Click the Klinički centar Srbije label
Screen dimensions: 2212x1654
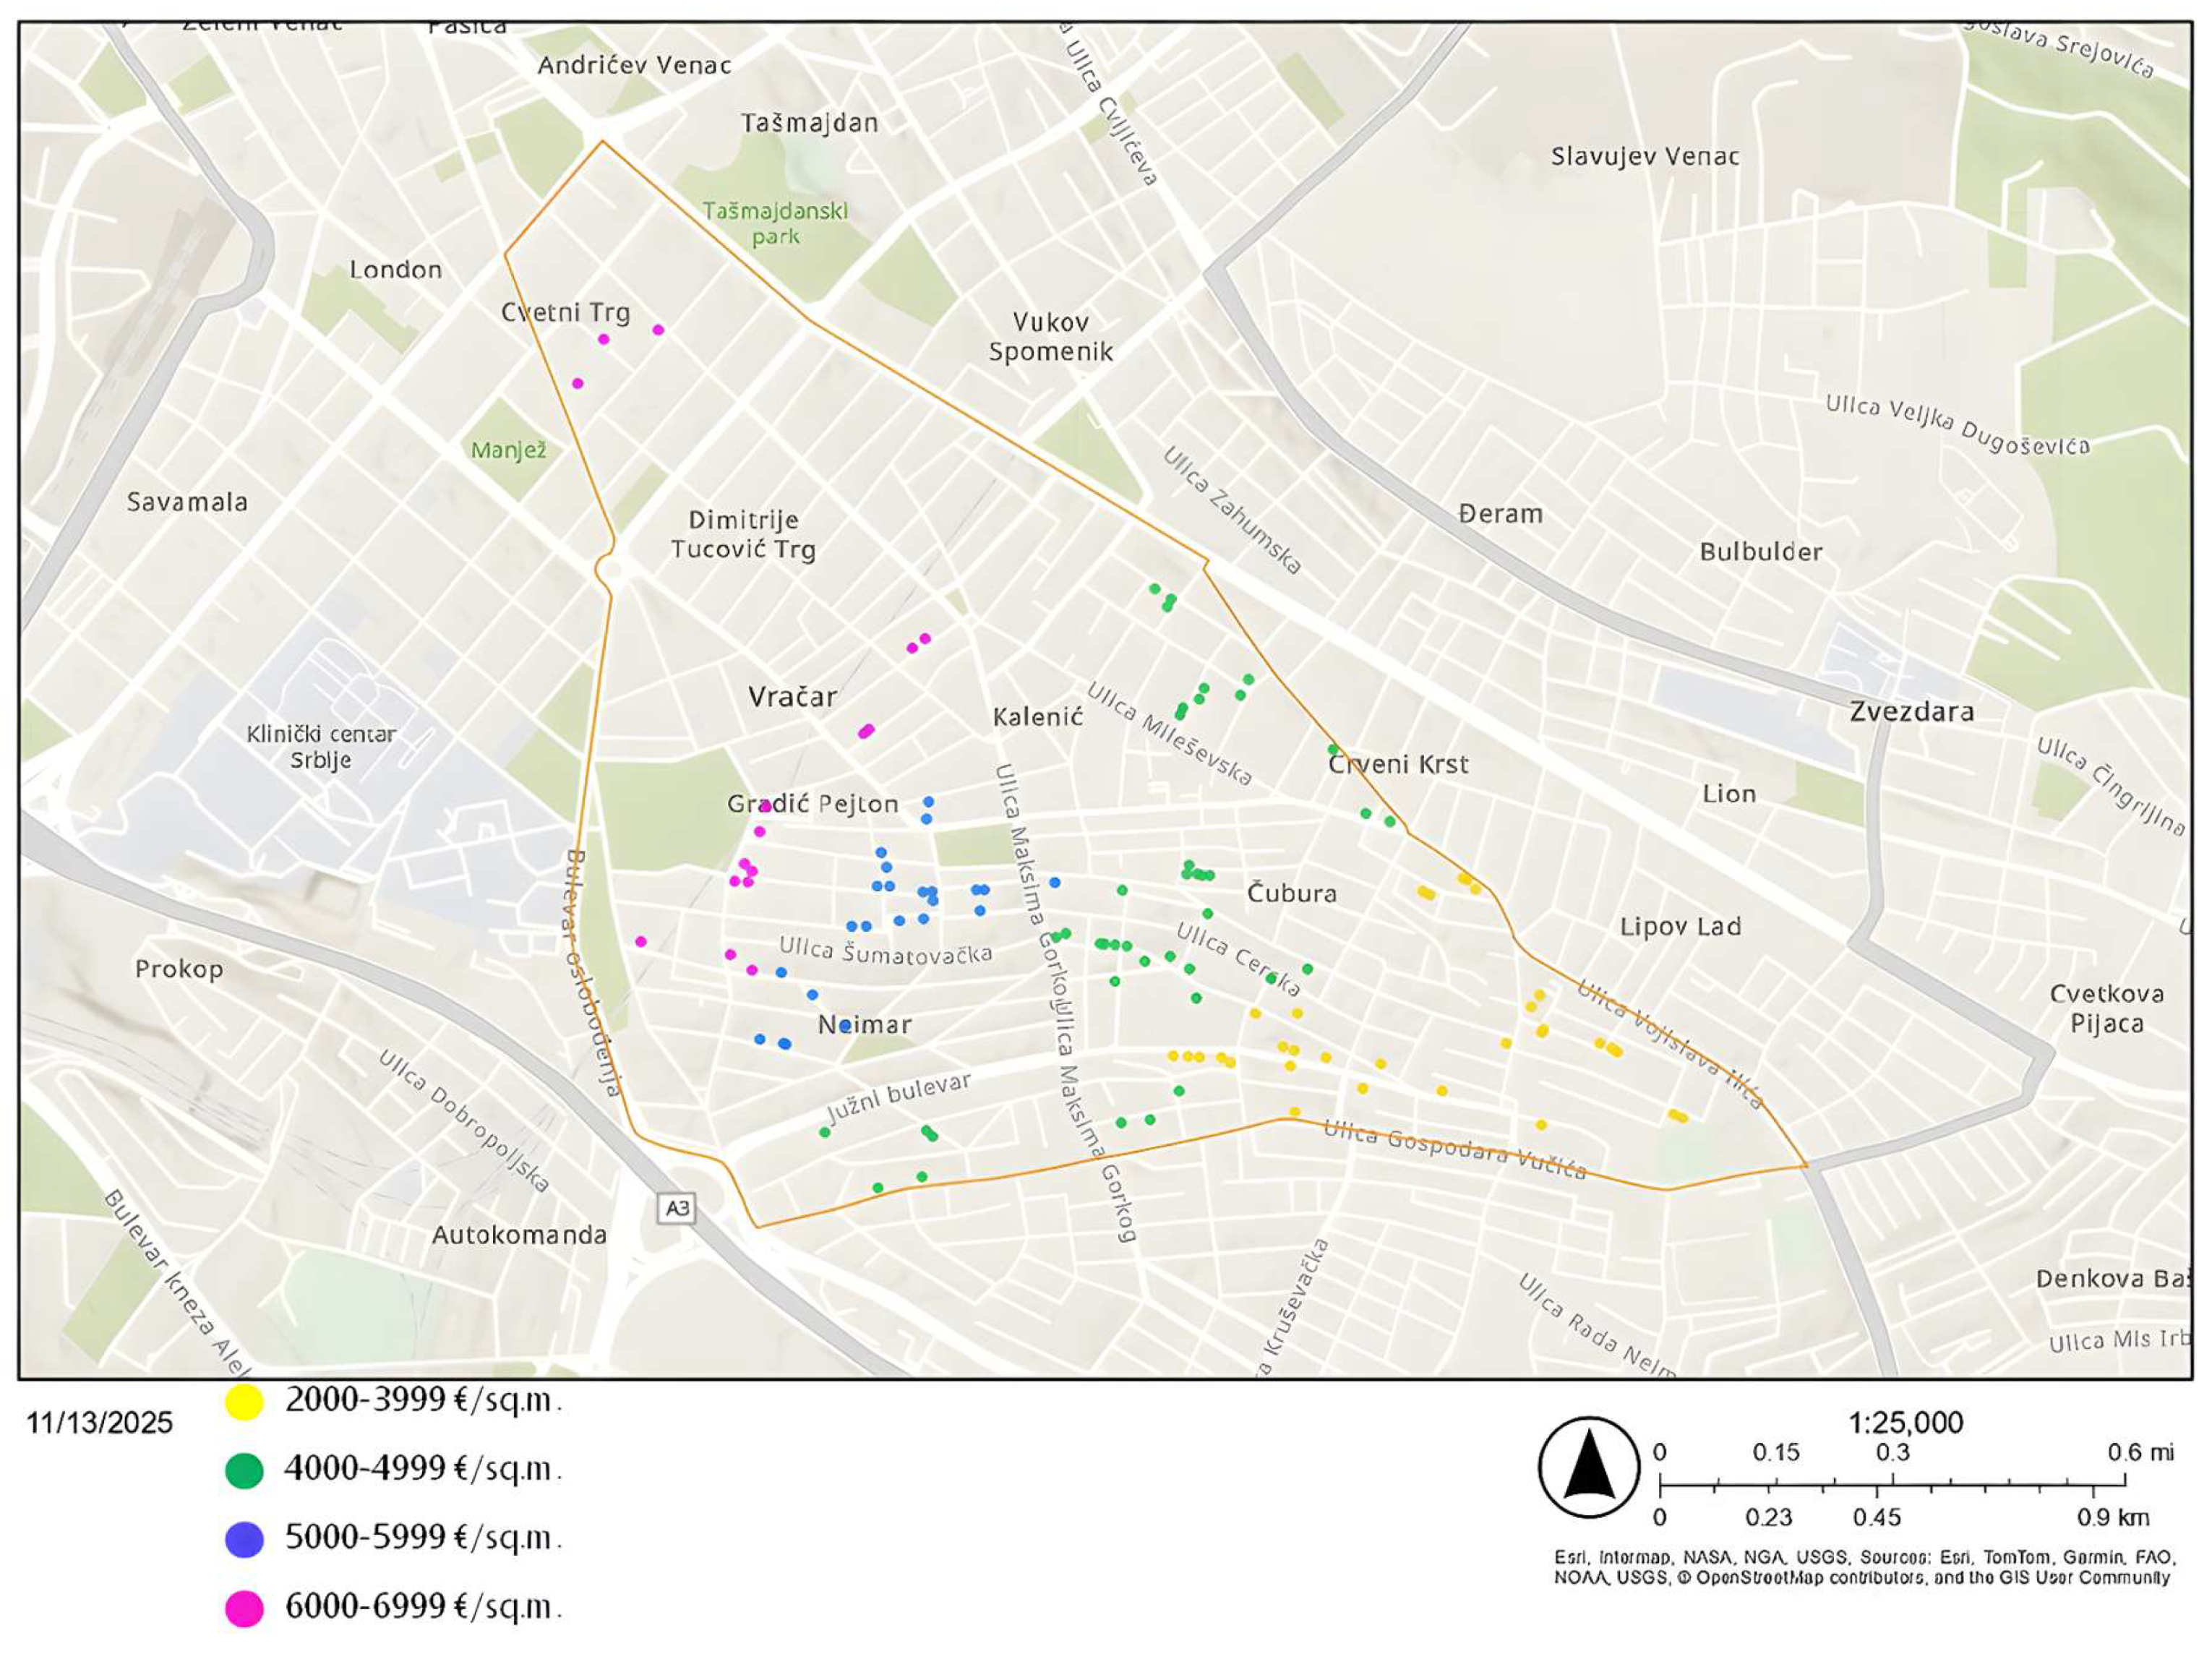[x=321, y=747]
